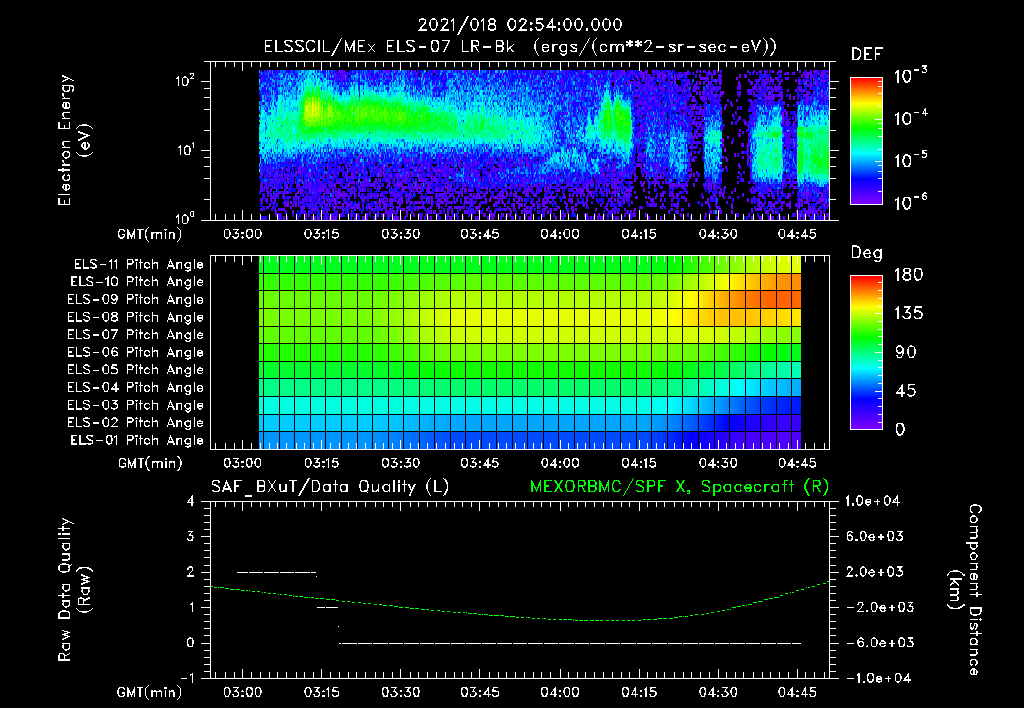Click the DEF color scale label

point(867,55)
